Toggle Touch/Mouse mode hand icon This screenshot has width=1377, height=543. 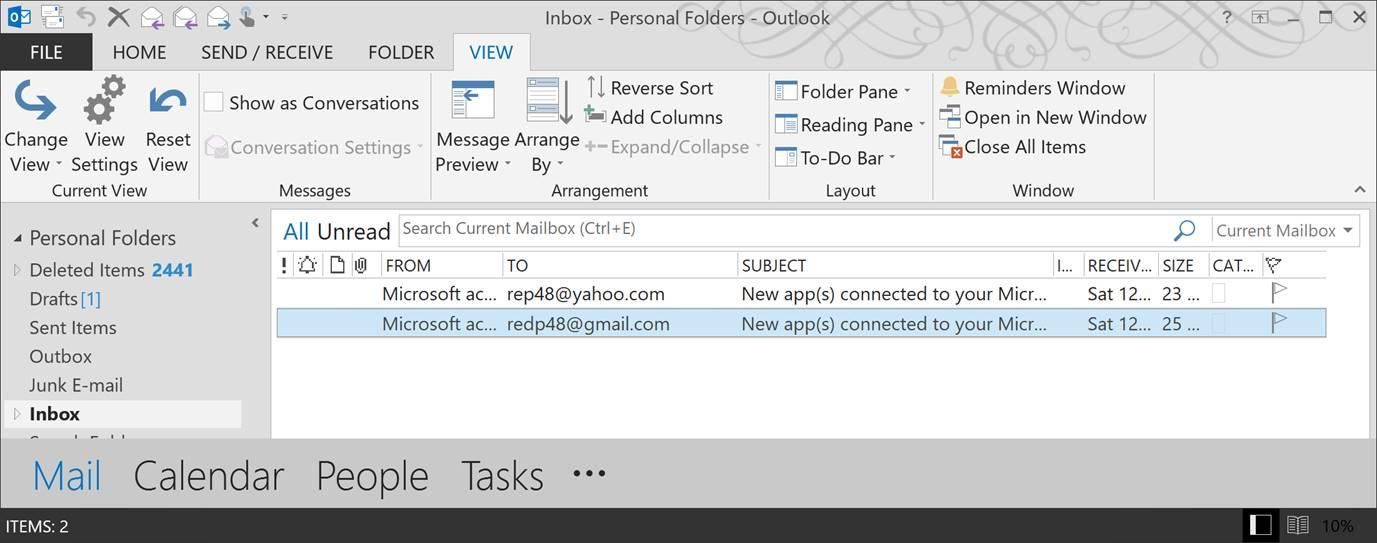click(x=247, y=16)
